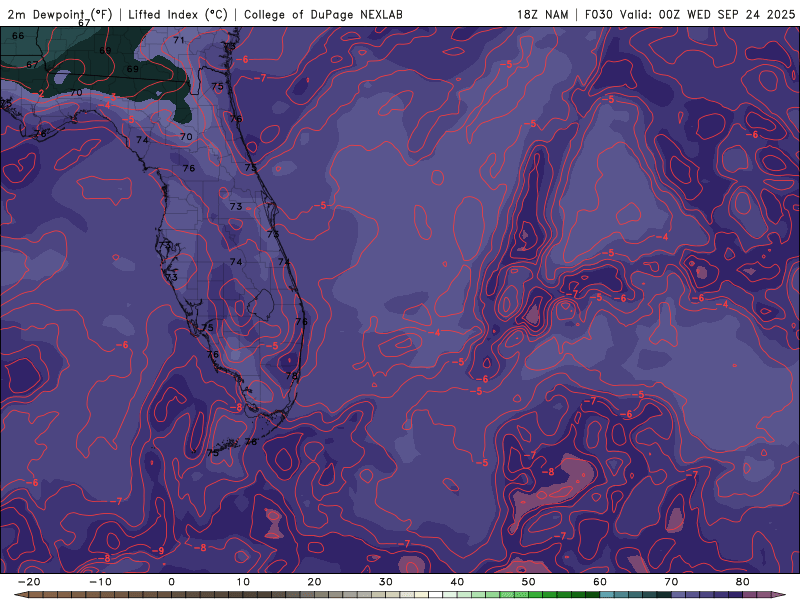
Task: Click the 'Lifted Index (°C)' title text
Action: [x=178, y=15]
